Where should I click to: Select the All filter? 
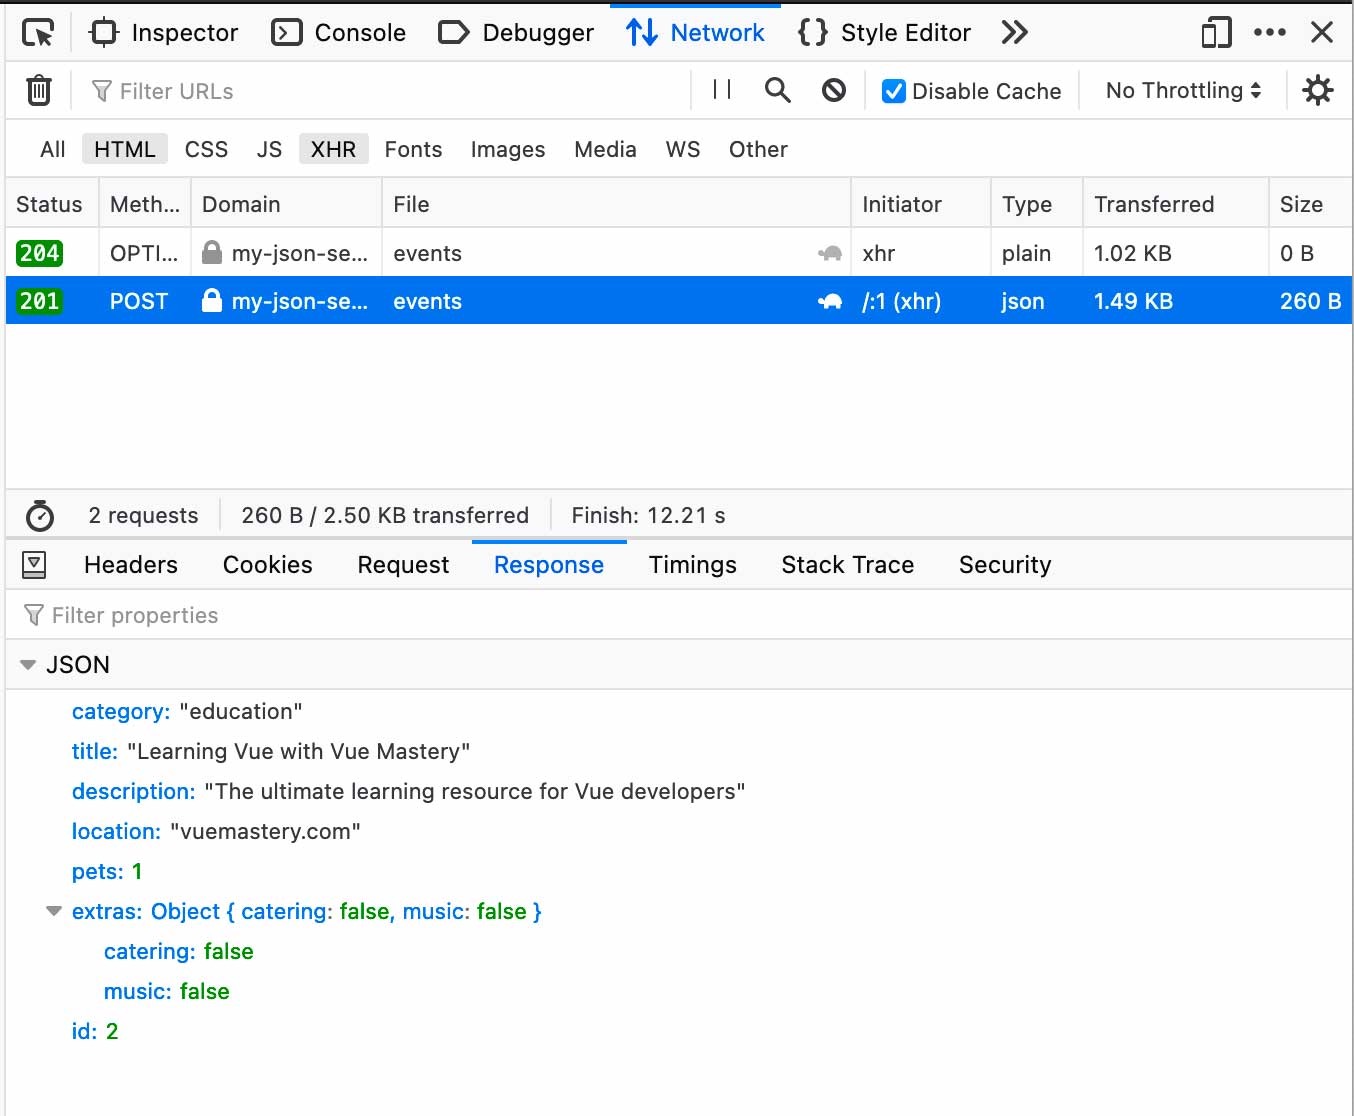click(53, 150)
